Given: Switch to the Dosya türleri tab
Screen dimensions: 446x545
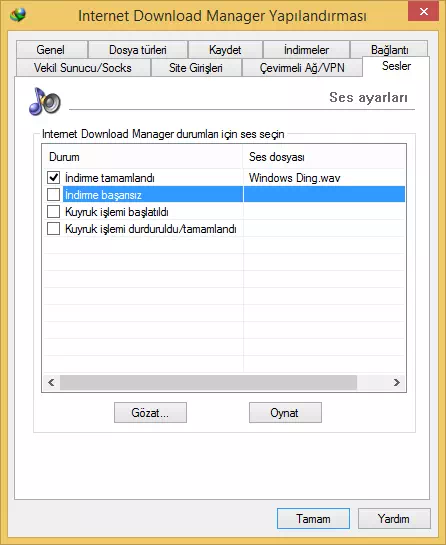Looking at the screenshot, I should click(138, 50).
